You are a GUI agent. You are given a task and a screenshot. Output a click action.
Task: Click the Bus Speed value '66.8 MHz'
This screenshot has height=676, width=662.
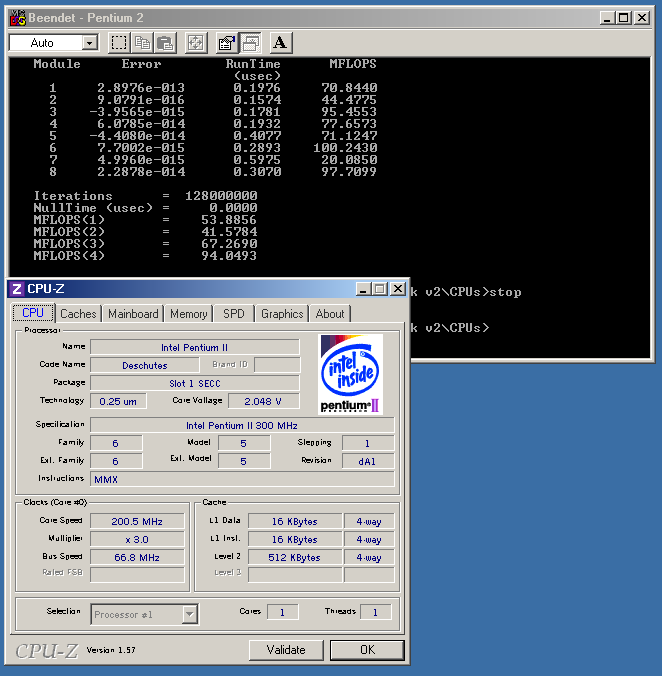coord(137,557)
